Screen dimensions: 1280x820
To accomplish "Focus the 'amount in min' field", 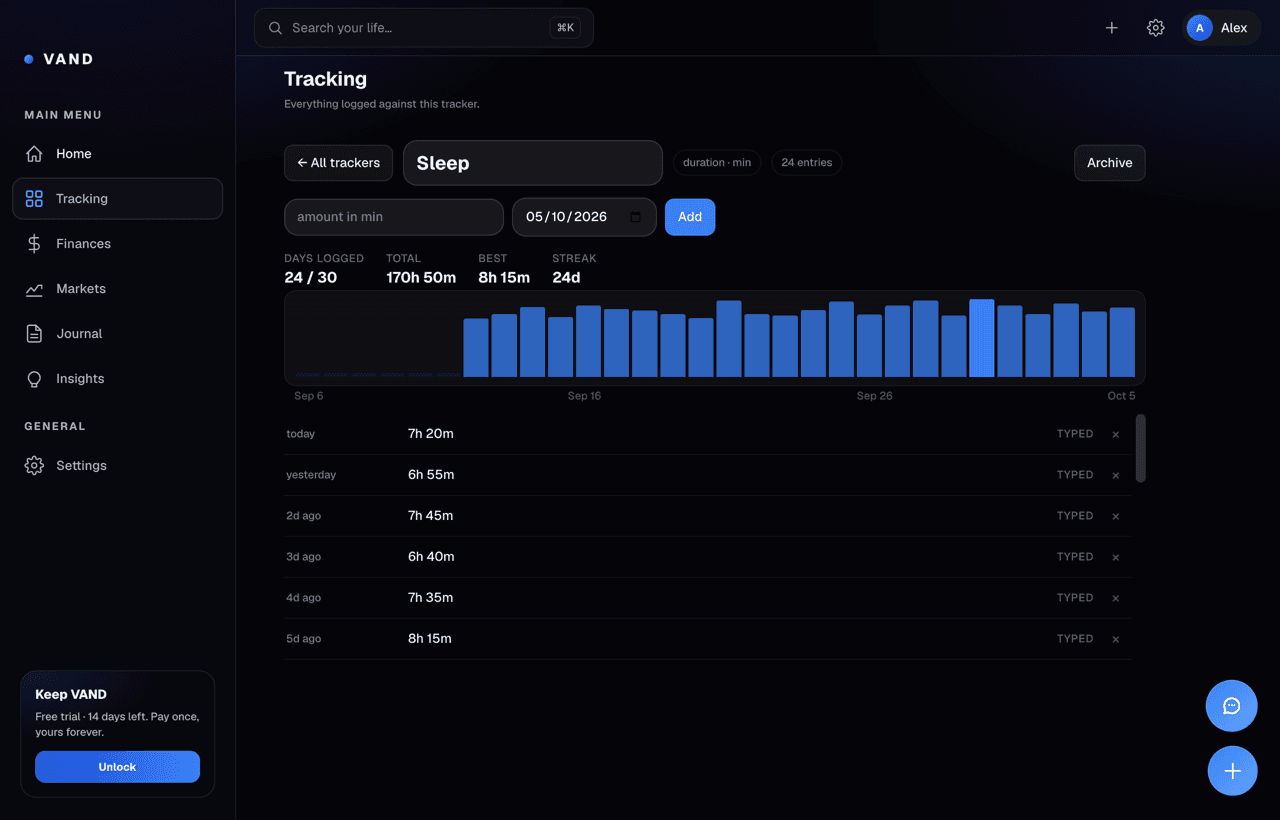I will [394, 217].
